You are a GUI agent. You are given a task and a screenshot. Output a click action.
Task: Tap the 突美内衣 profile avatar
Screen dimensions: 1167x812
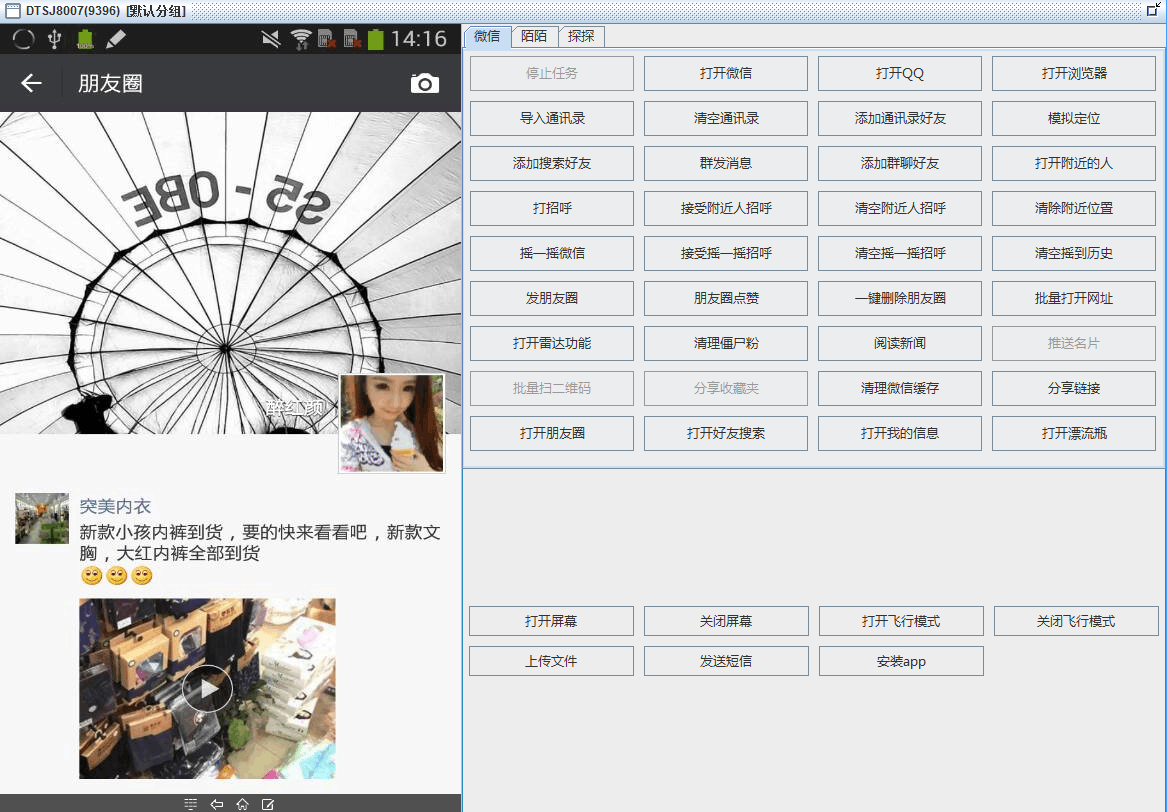[41, 518]
